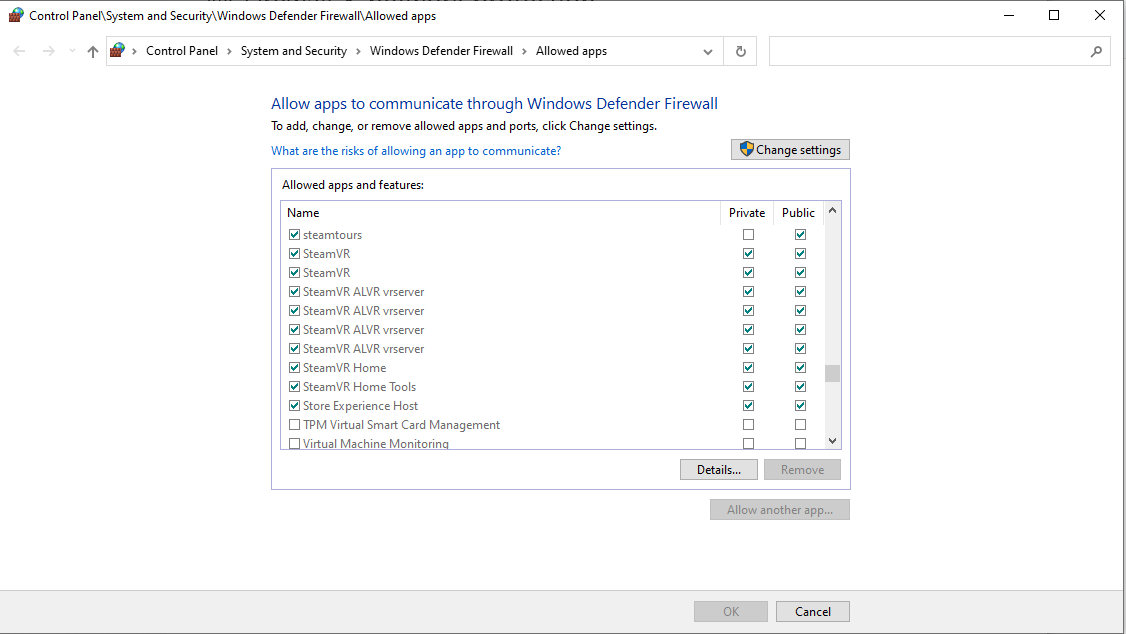Viewport: 1126px width, 634px height.
Task: Enable TPM Virtual Smart Card Management checkbox
Action: 294,424
